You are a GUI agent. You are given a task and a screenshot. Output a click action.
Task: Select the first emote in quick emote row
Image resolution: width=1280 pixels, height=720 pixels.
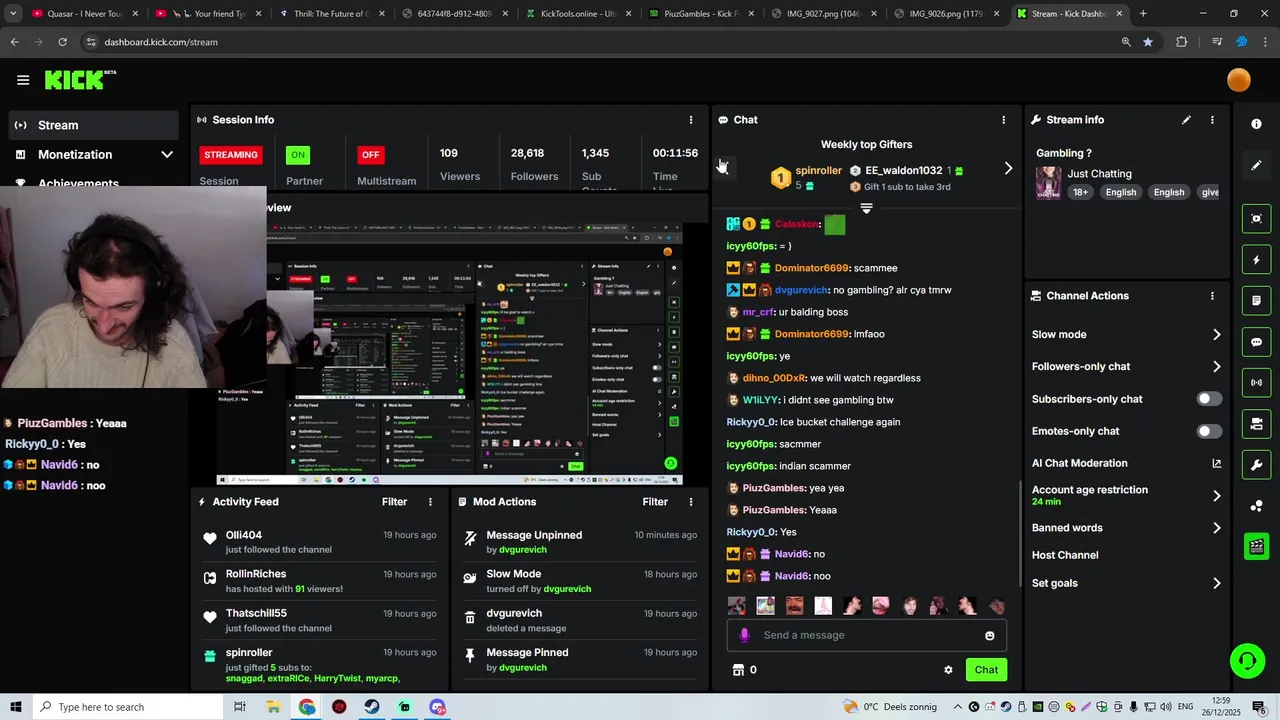(736, 606)
